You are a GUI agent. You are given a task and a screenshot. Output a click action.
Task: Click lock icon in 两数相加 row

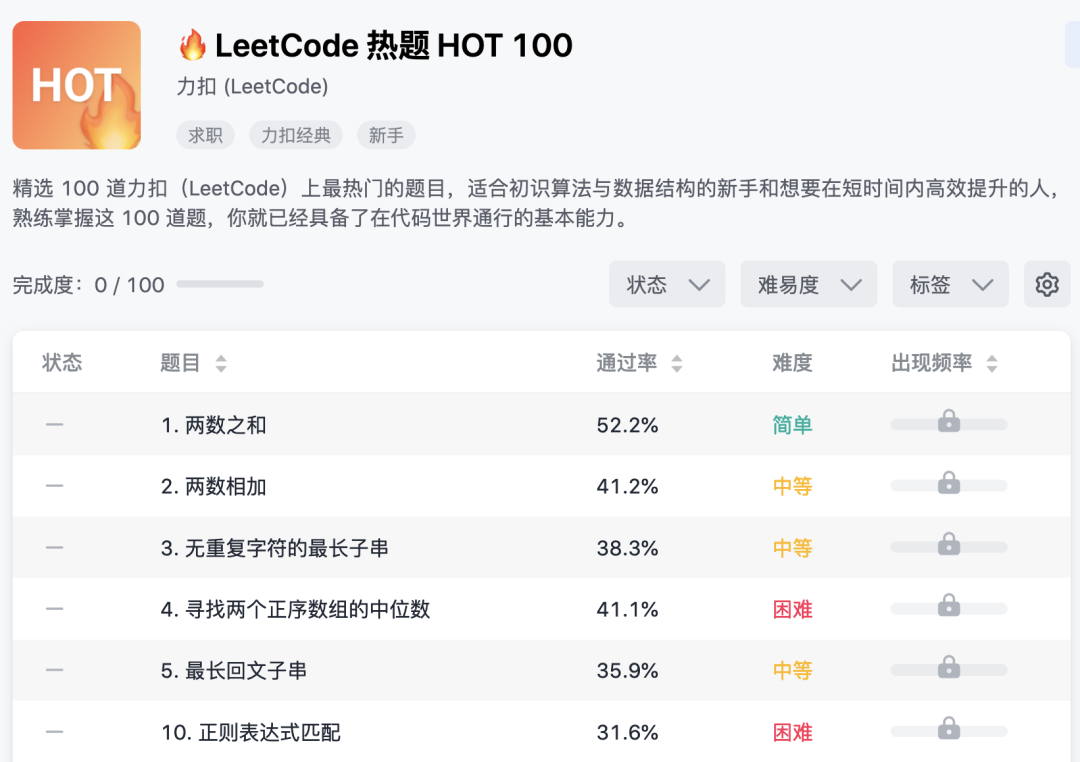(949, 485)
